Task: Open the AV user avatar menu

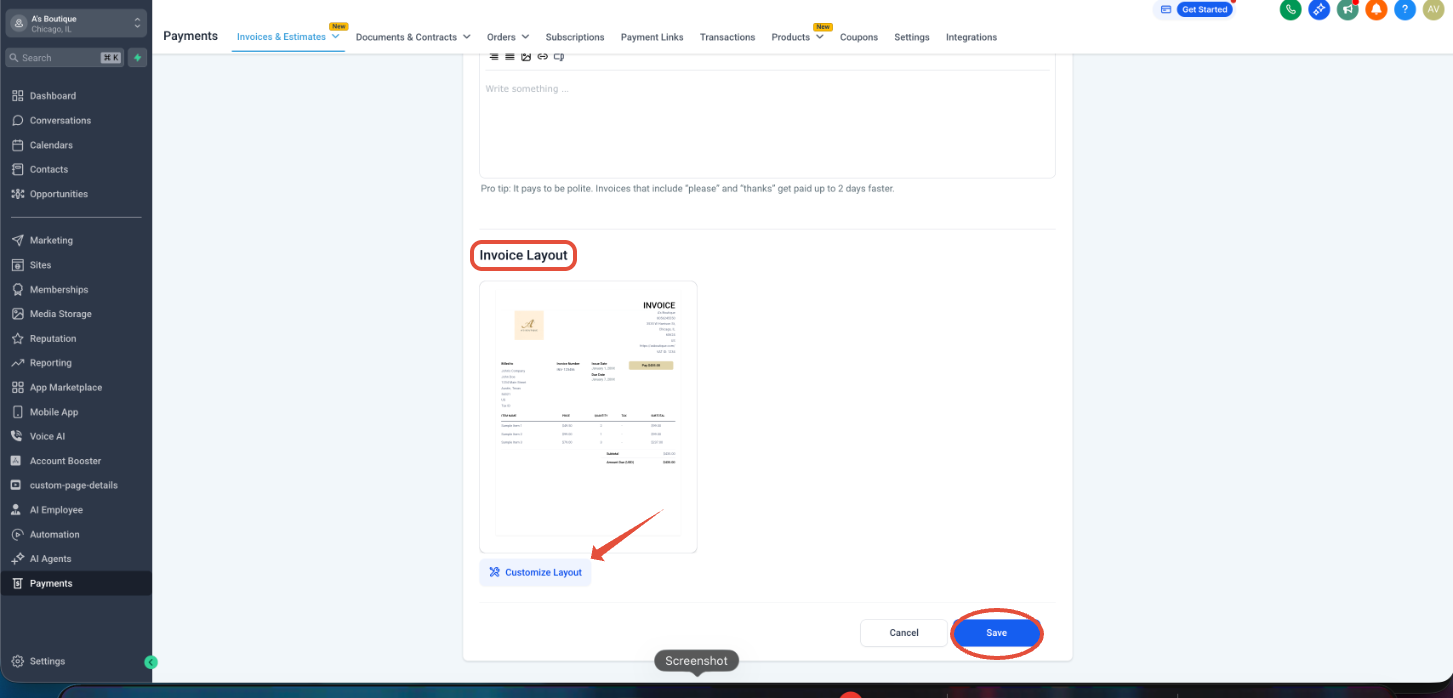Action: (x=1433, y=9)
